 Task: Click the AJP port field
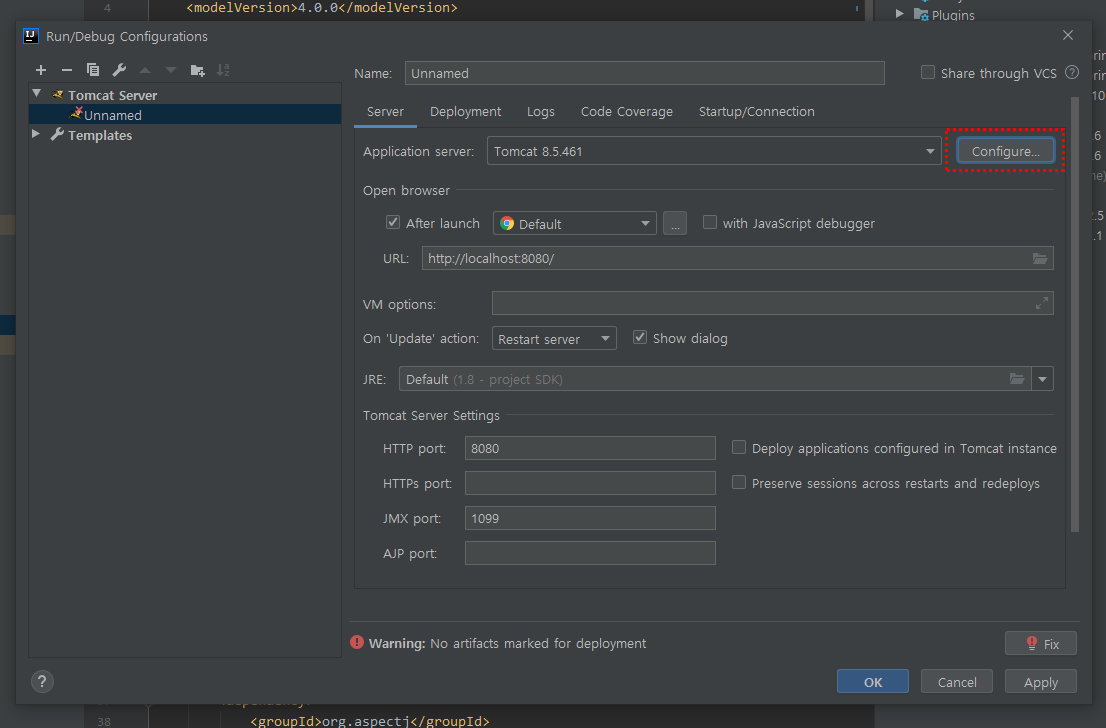coord(590,553)
